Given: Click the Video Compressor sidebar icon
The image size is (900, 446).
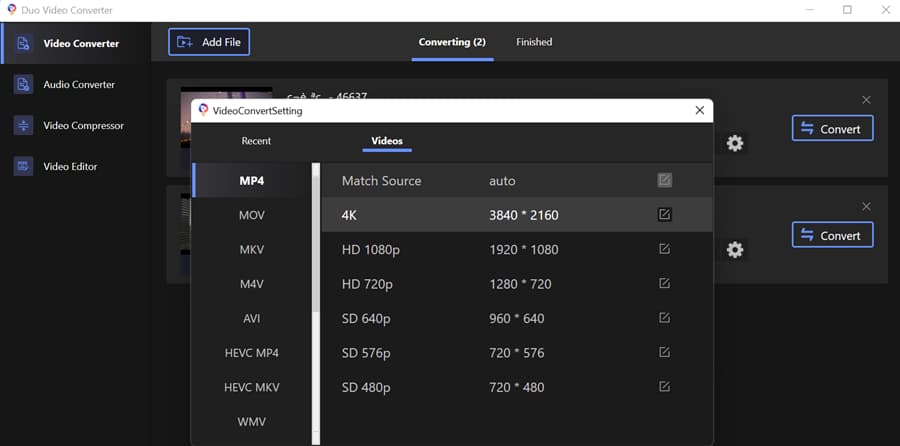Looking at the screenshot, I should [x=23, y=125].
